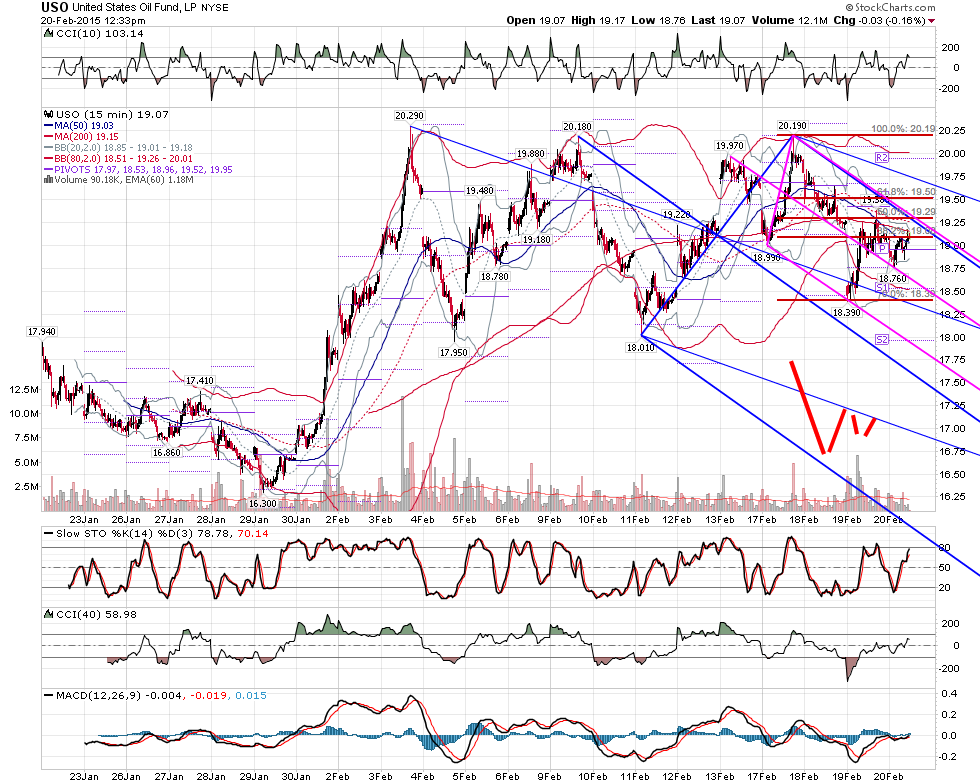The height and width of the screenshot is (783, 980).
Task: Click the 18.010 price label
Action: coord(641,347)
